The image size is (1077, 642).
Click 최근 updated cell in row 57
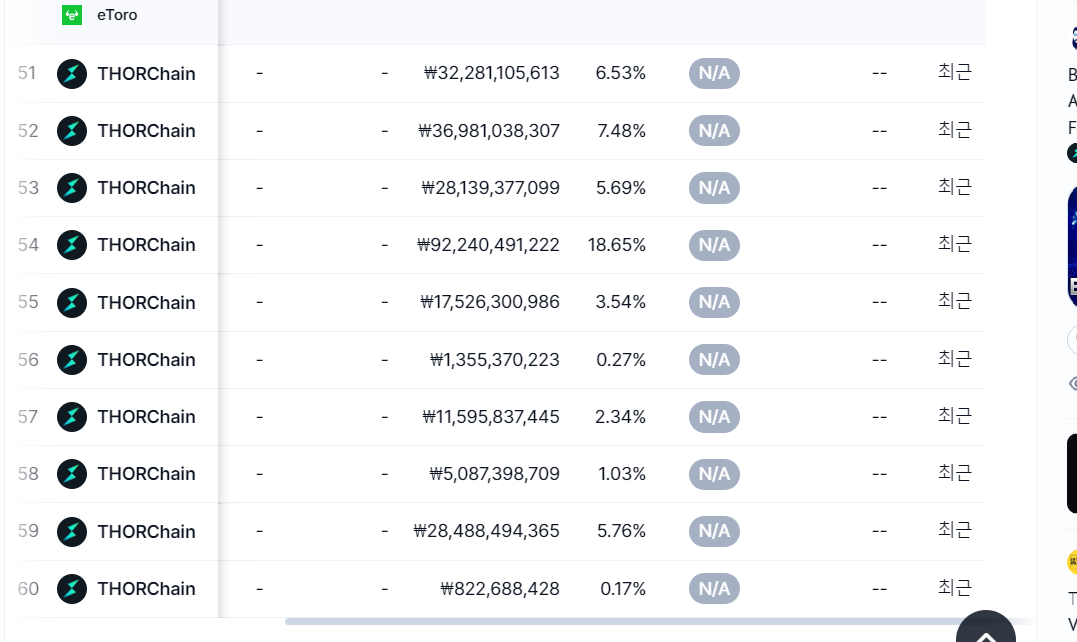click(955, 415)
